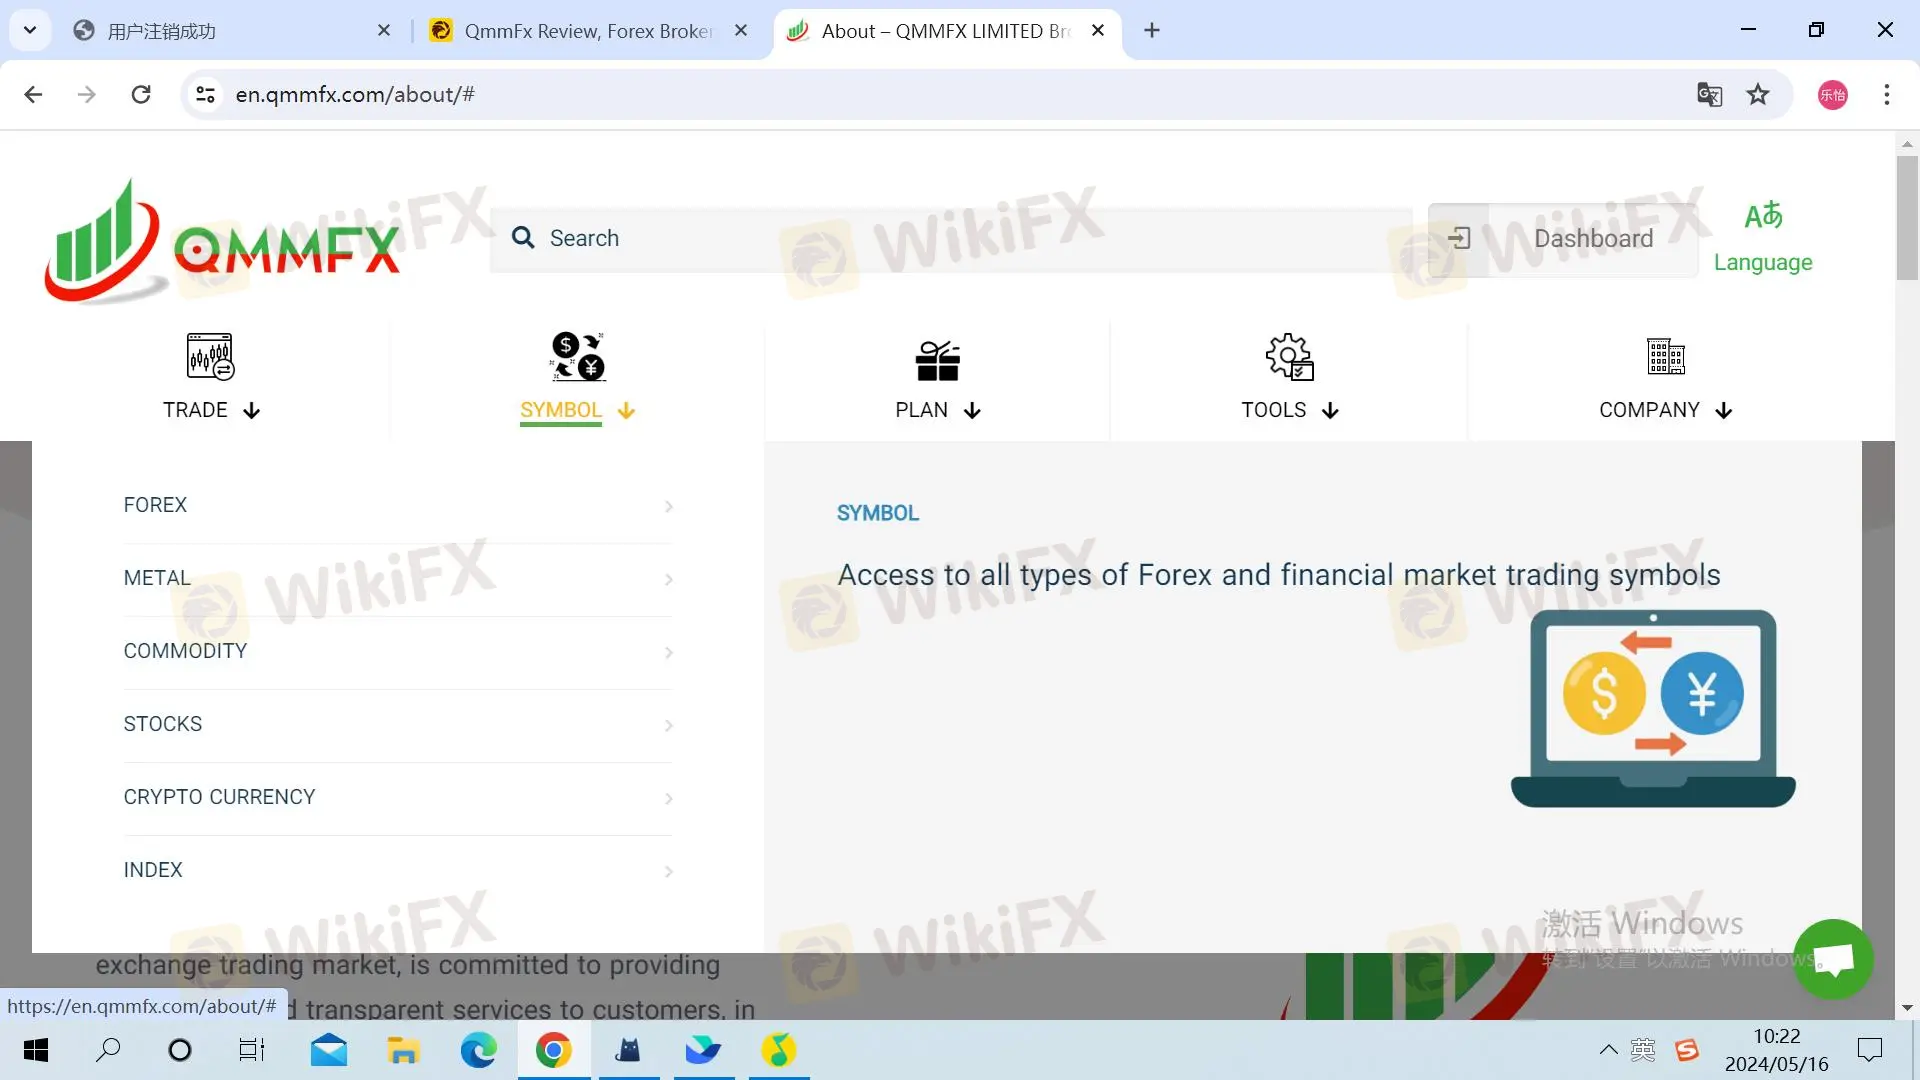Click the TRADE candlestick chart icon

pos(210,356)
